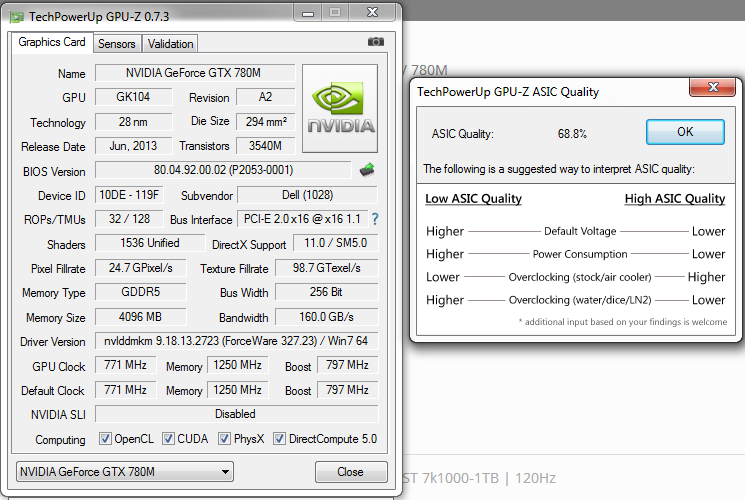
Task: Click the GPU field GK104
Action: click(134, 97)
